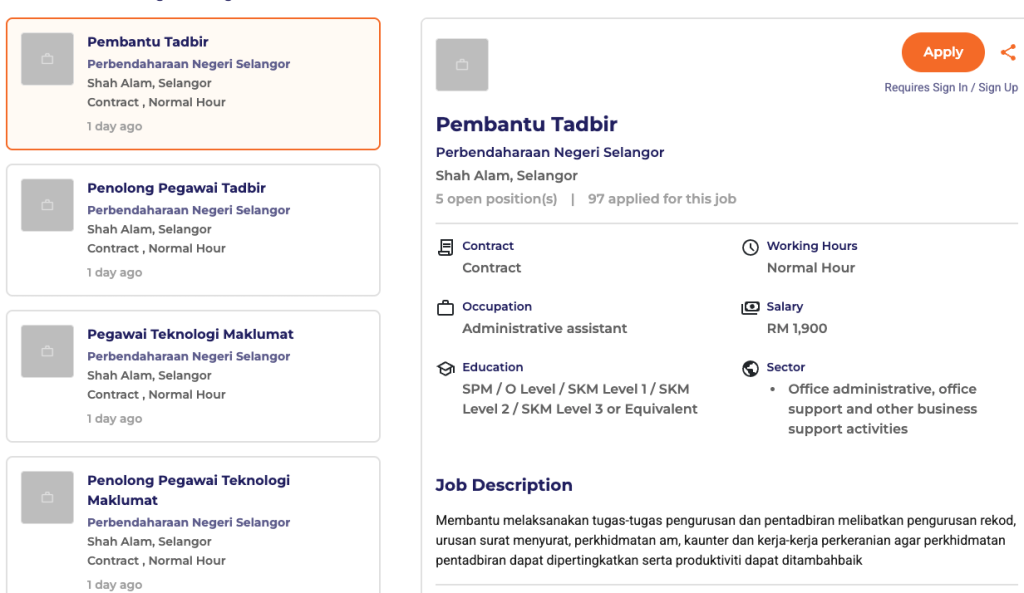The width and height of the screenshot is (1024, 593).
Task: Click the Pembantu Tadbir heading in details panel
Action: (x=526, y=125)
